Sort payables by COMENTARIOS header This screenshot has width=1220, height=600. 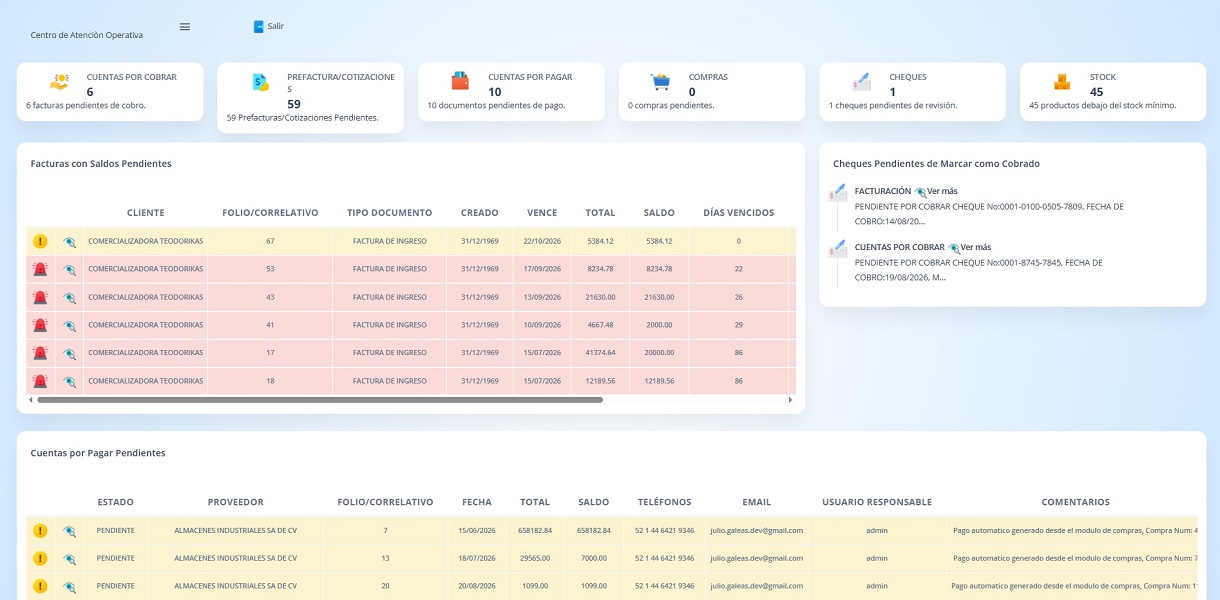1075,502
